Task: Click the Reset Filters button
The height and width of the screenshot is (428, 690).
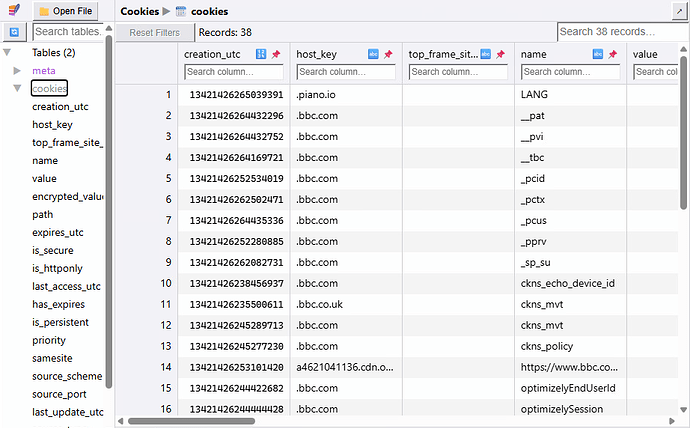Action: [x=154, y=33]
